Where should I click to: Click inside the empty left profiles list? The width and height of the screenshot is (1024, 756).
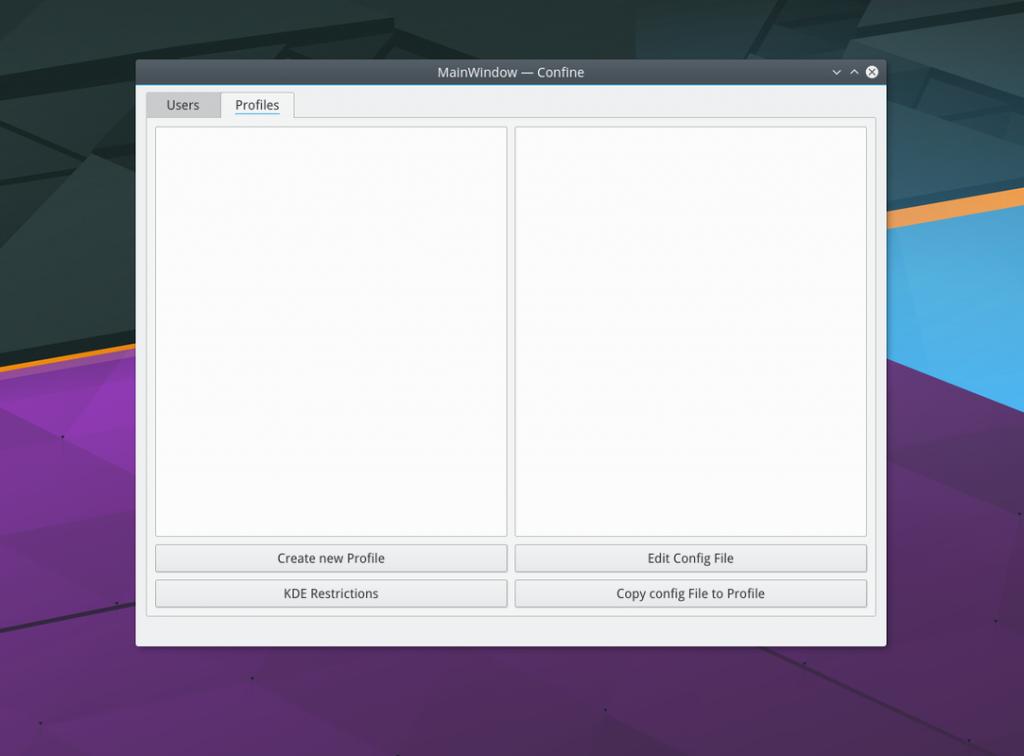[331, 330]
